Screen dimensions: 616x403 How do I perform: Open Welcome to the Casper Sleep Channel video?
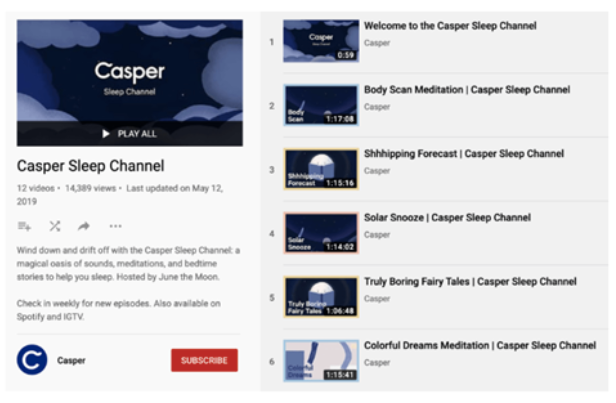pyautogui.click(x=450, y=26)
